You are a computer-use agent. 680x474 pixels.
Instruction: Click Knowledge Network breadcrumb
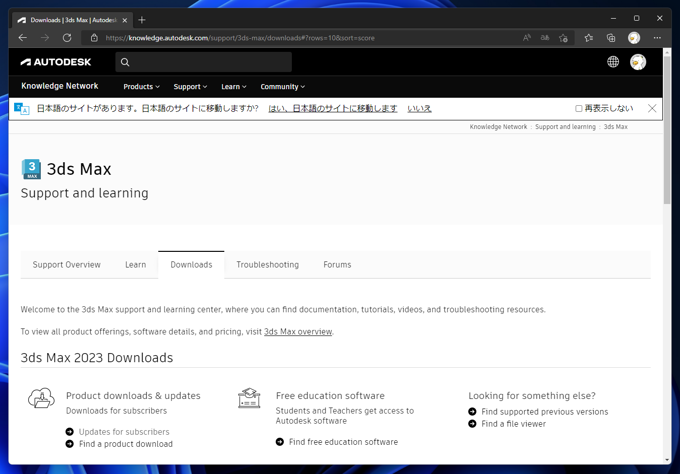pyautogui.click(x=498, y=127)
